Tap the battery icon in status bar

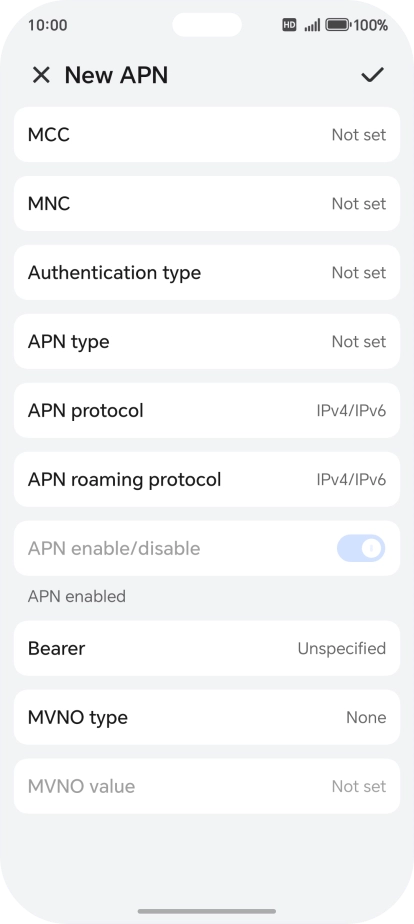338,25
